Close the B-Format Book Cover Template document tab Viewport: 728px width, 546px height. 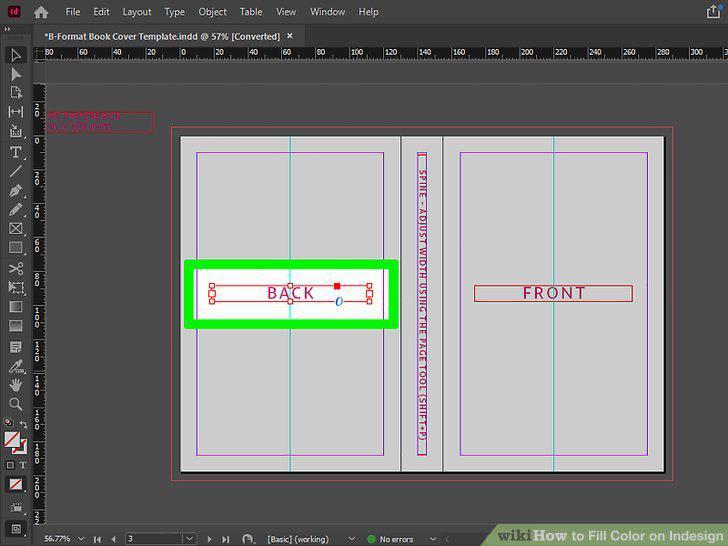tap(290, 36)
